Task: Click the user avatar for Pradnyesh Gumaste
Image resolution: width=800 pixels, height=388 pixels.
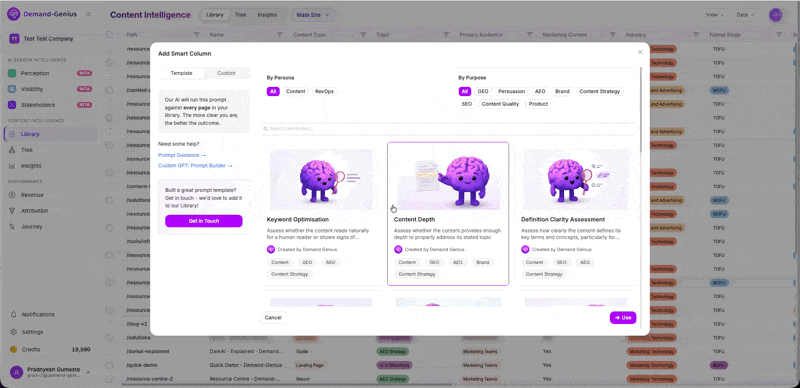Action: pyautogui.click(x=16, y=372)
